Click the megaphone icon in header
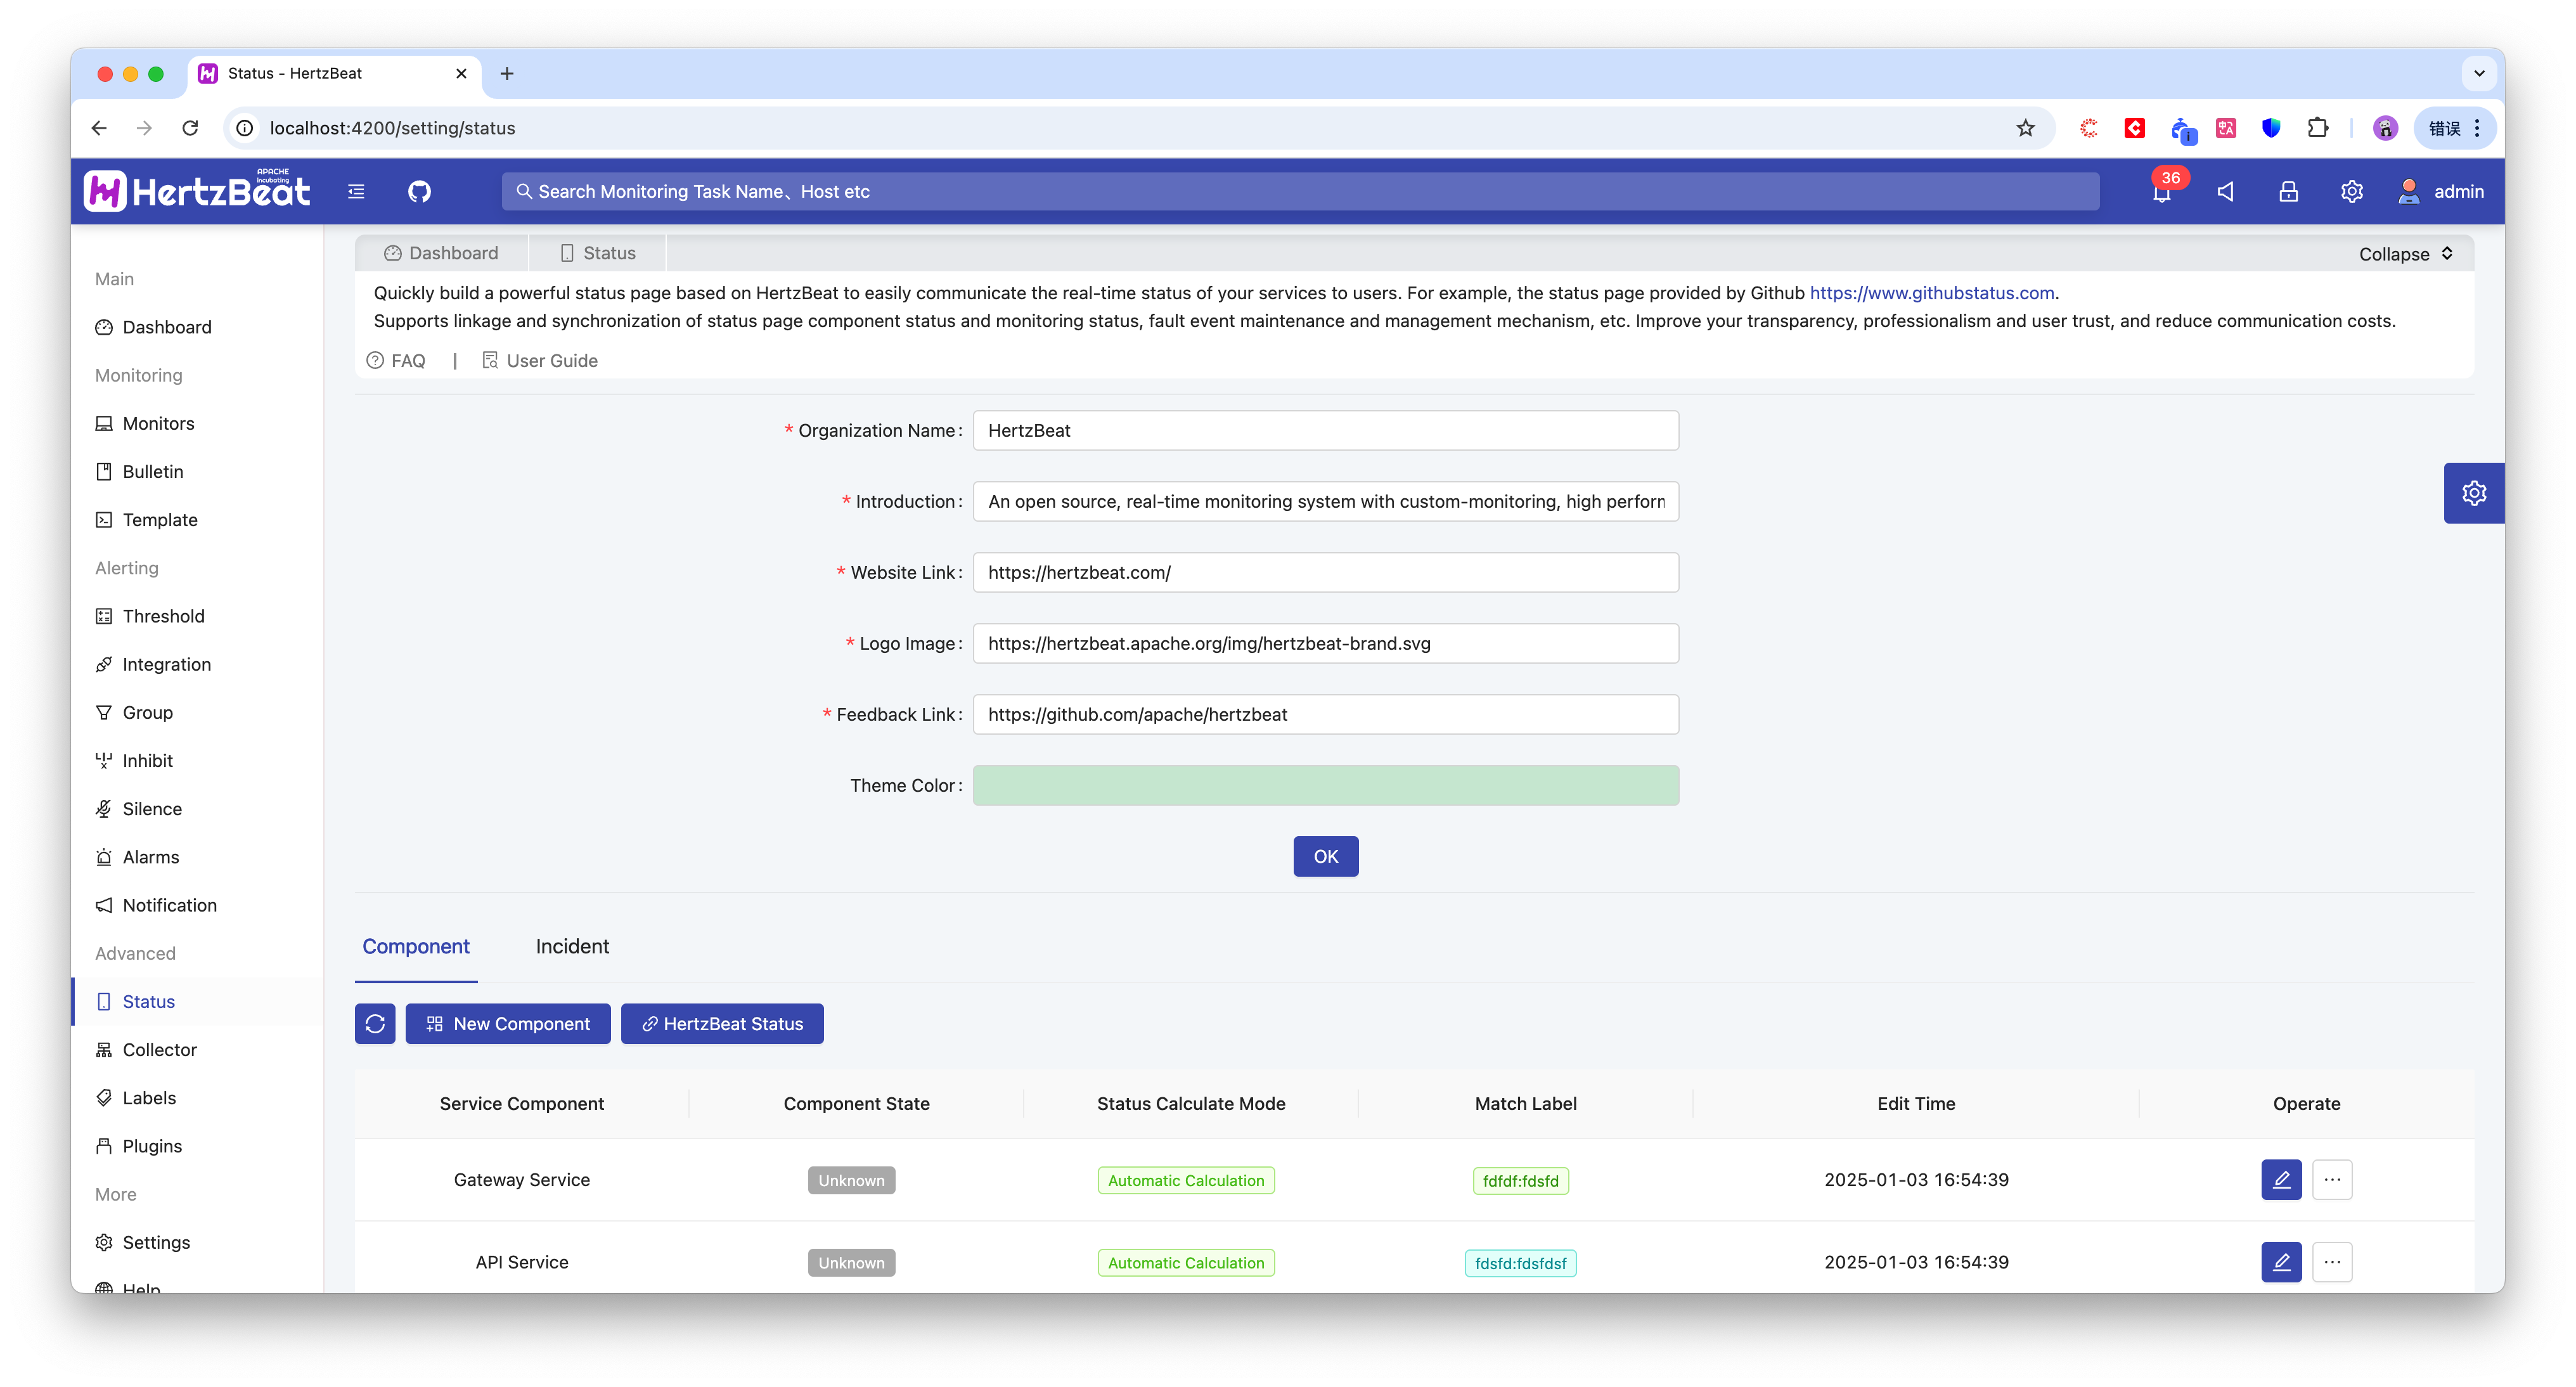 click(2225, 191)
